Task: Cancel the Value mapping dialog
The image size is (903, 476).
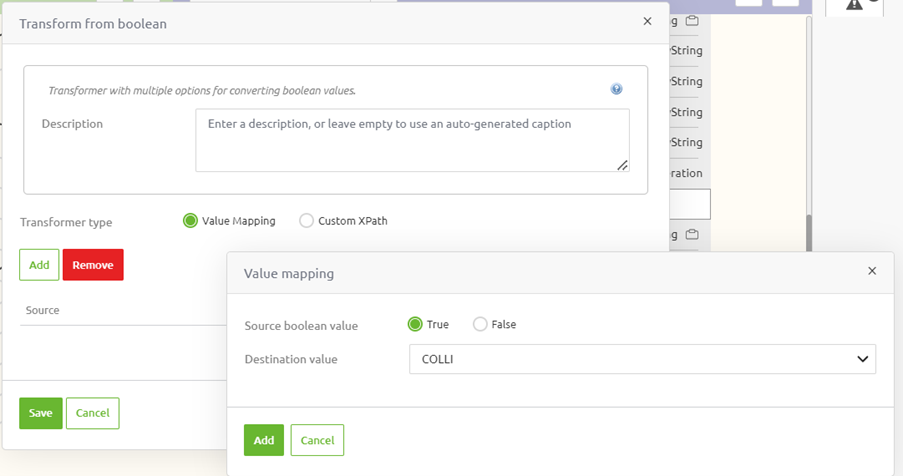Action: 317,440
